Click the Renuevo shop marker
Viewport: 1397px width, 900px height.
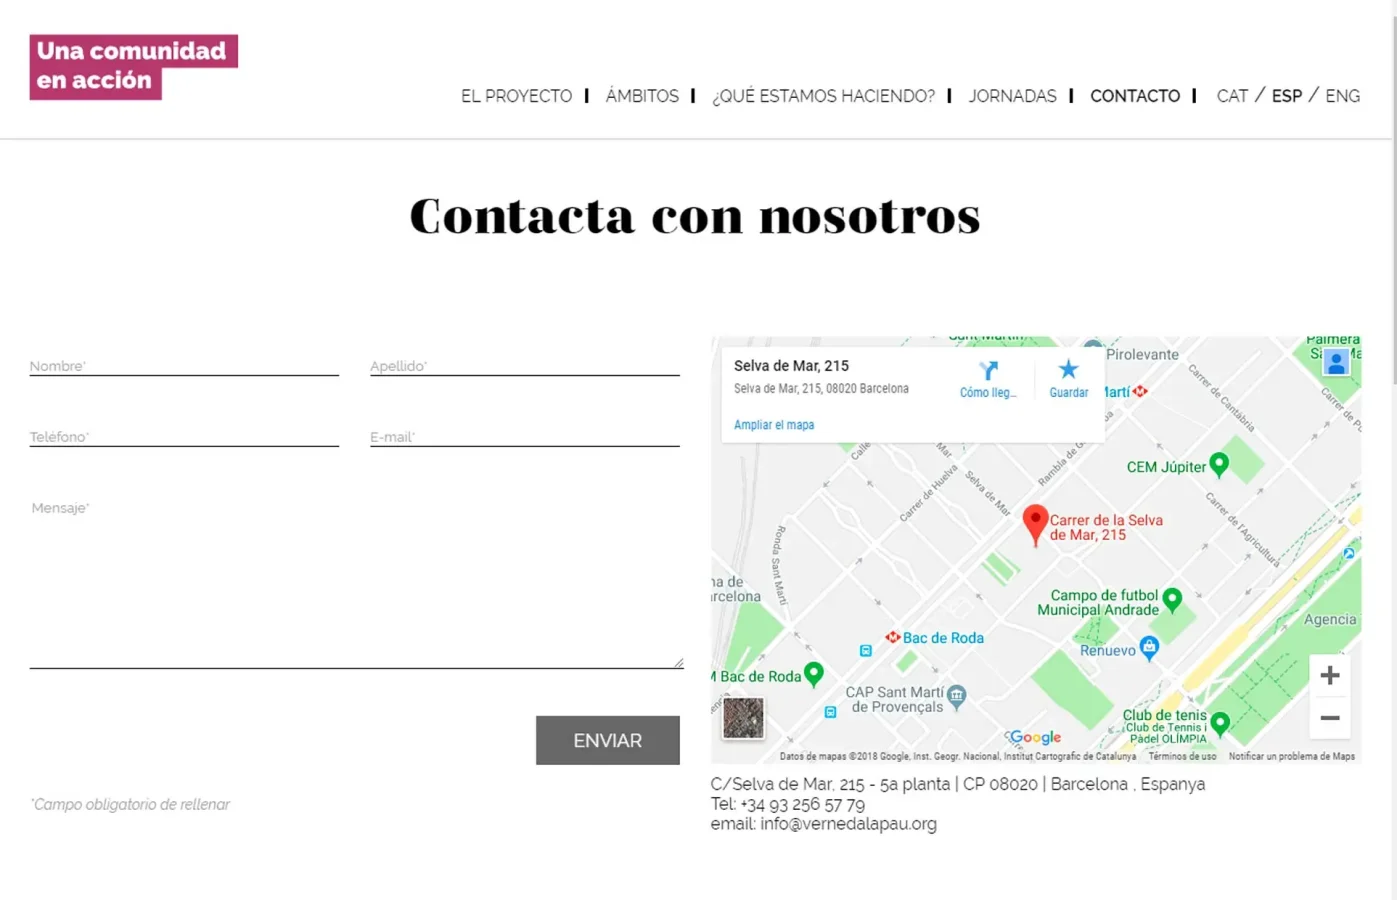(1149, 648)
